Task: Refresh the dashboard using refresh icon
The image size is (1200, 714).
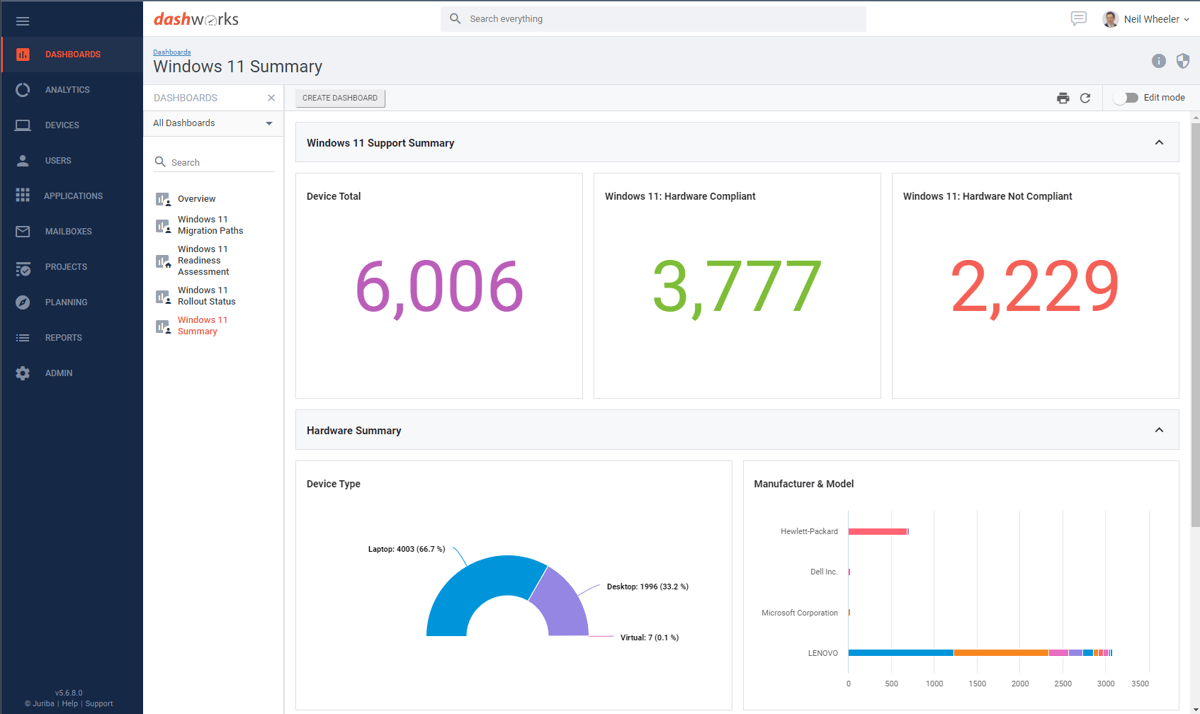Action: click(1085, 98)
